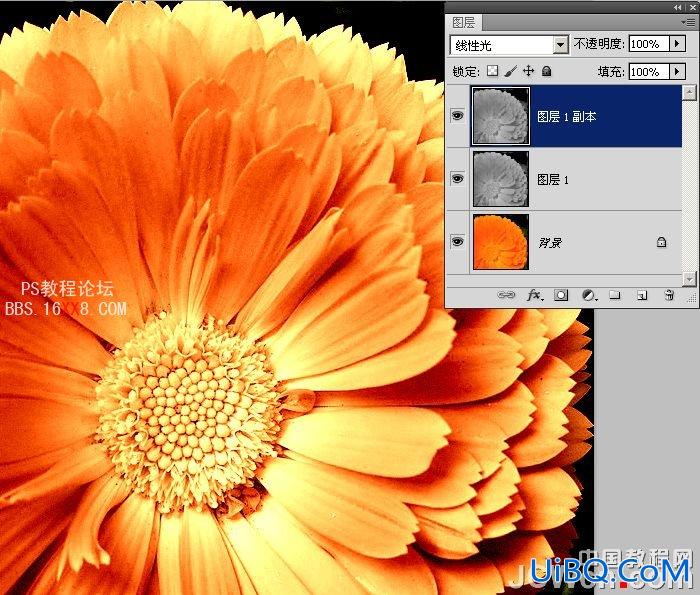Click the layer list scroll down arrow
Screen dimensions: 700x595
click(x=689, y=279)
